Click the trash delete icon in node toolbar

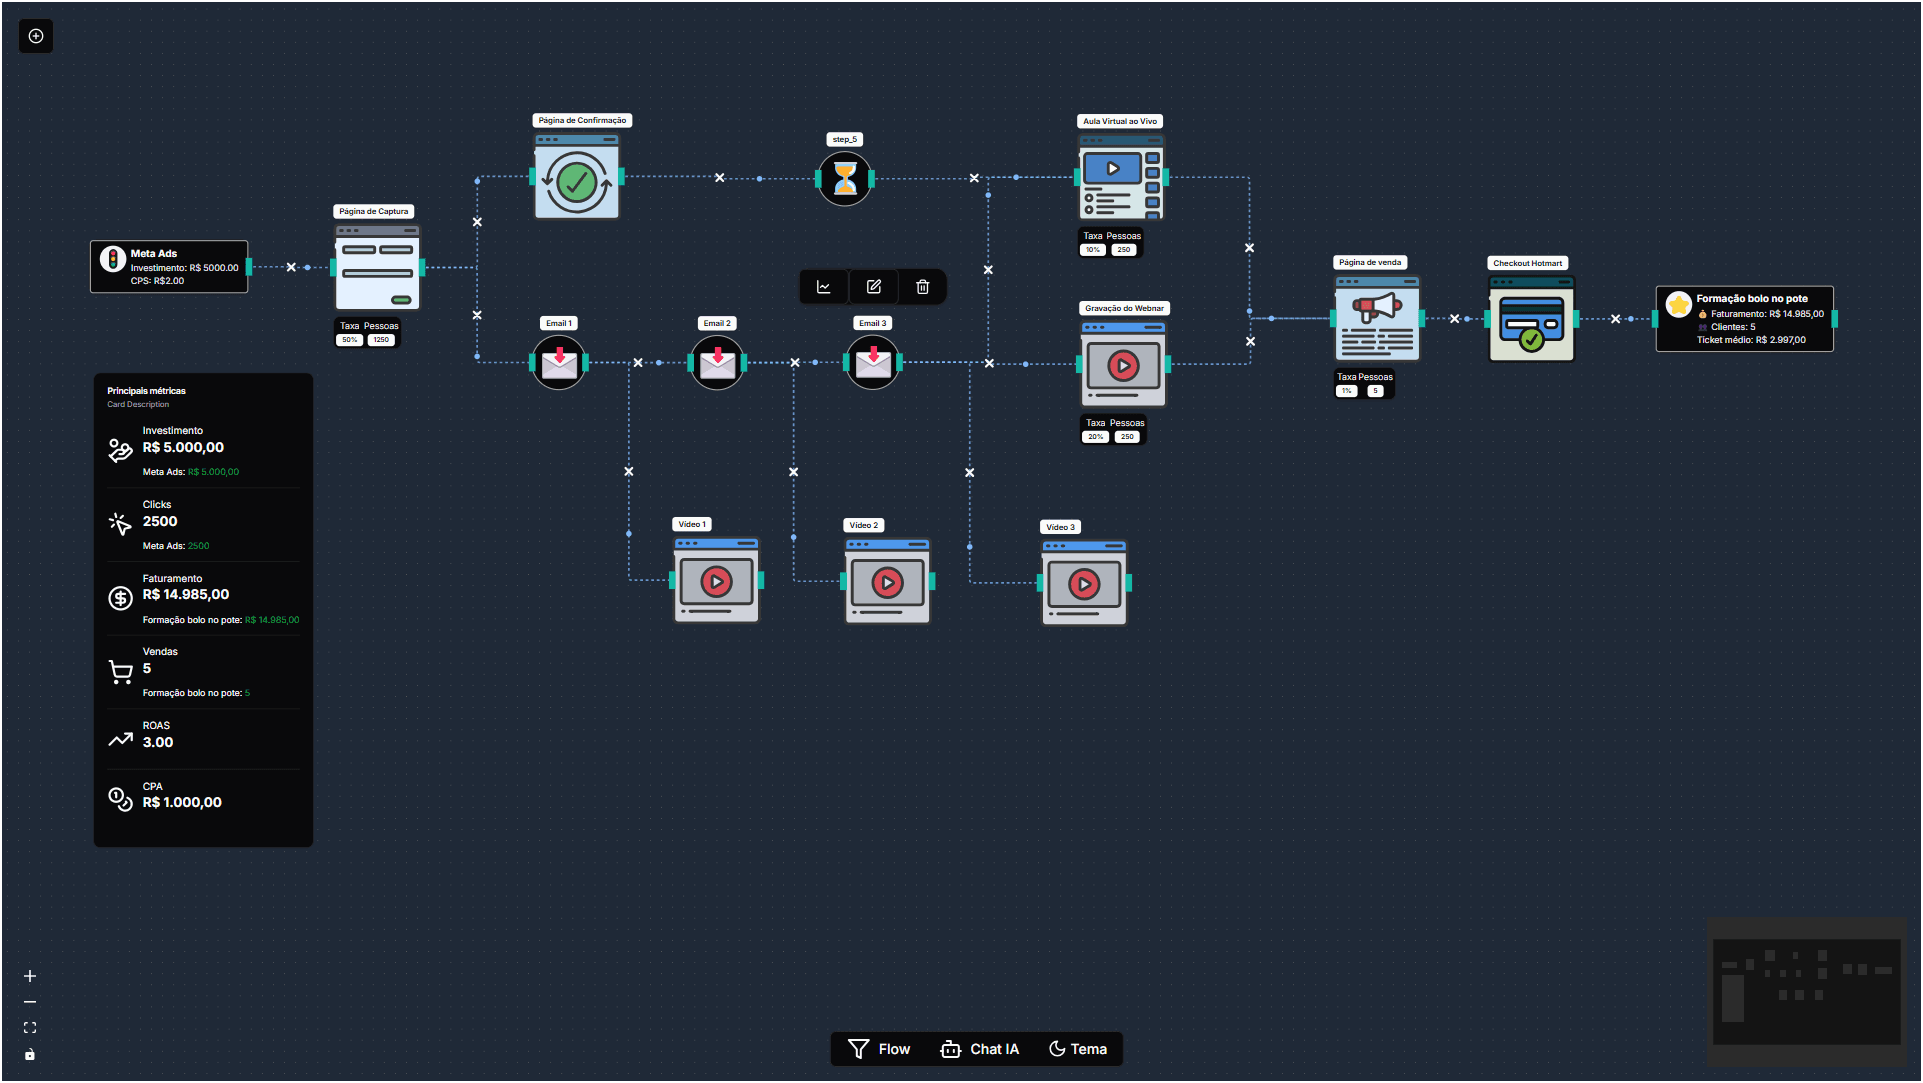[x=922, y=287]
